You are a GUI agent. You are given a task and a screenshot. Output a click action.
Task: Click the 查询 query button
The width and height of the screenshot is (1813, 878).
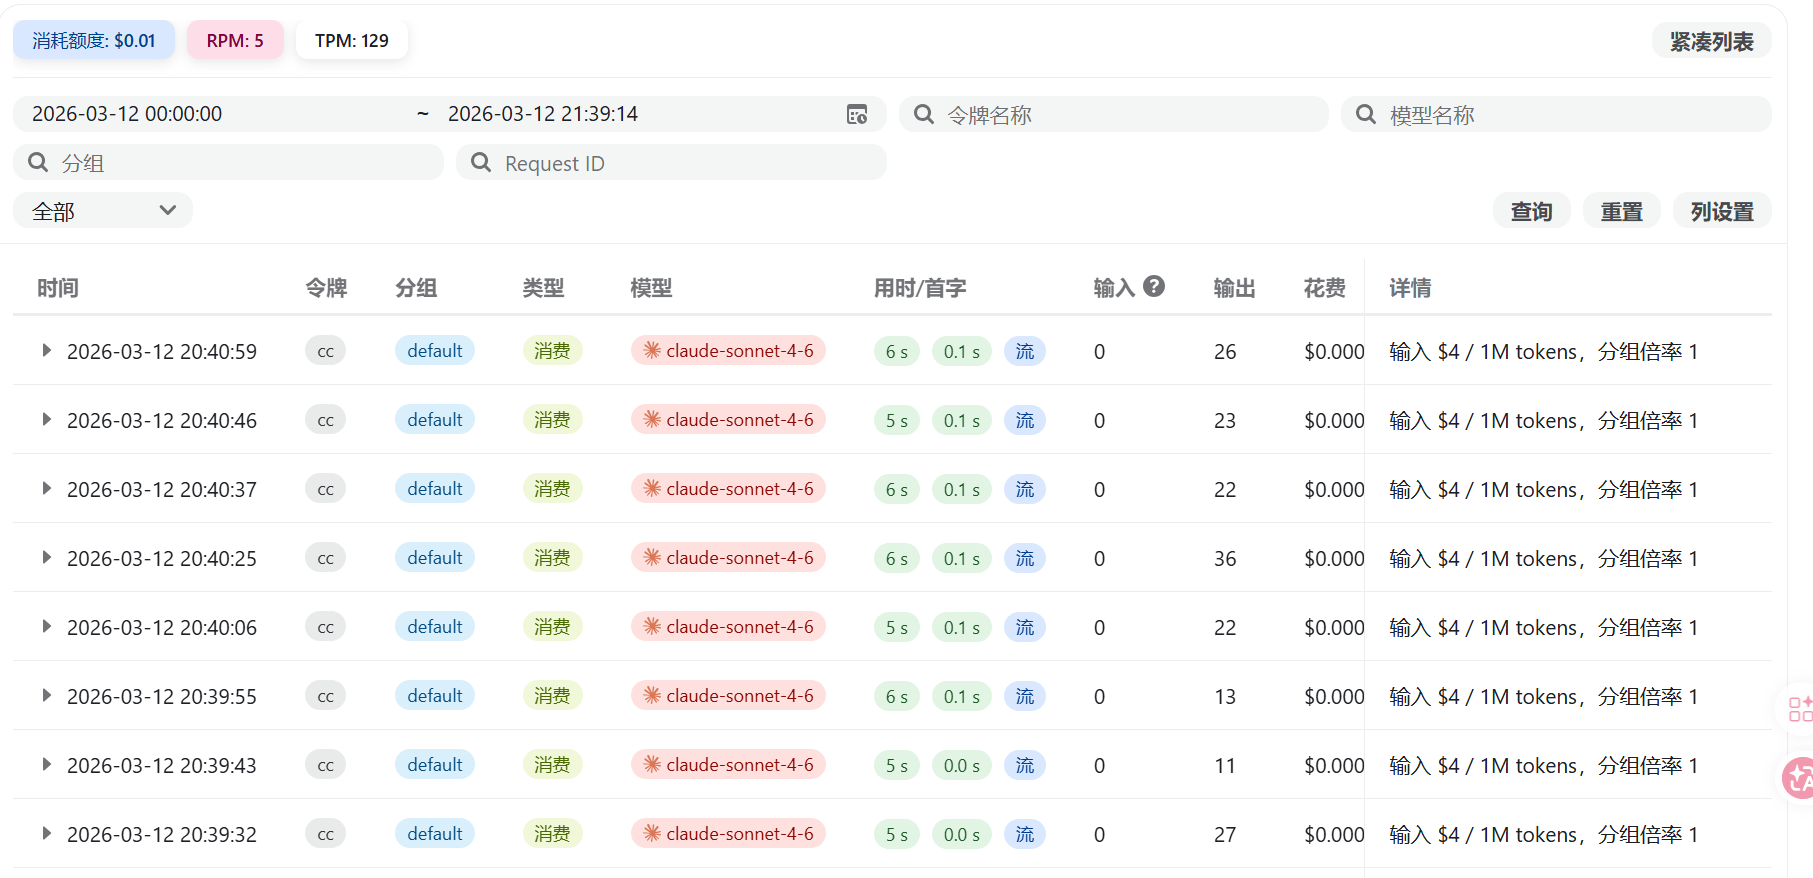coord(1531,211)
